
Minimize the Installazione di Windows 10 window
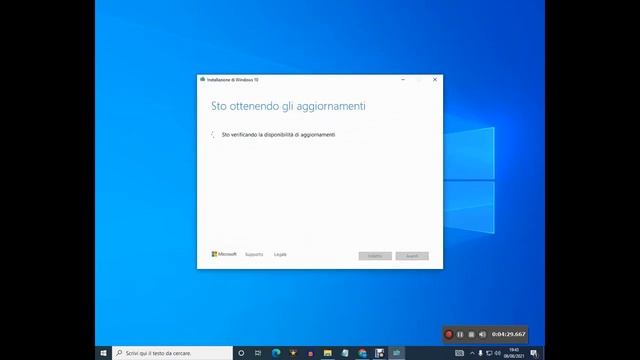[x=403, y=80]
